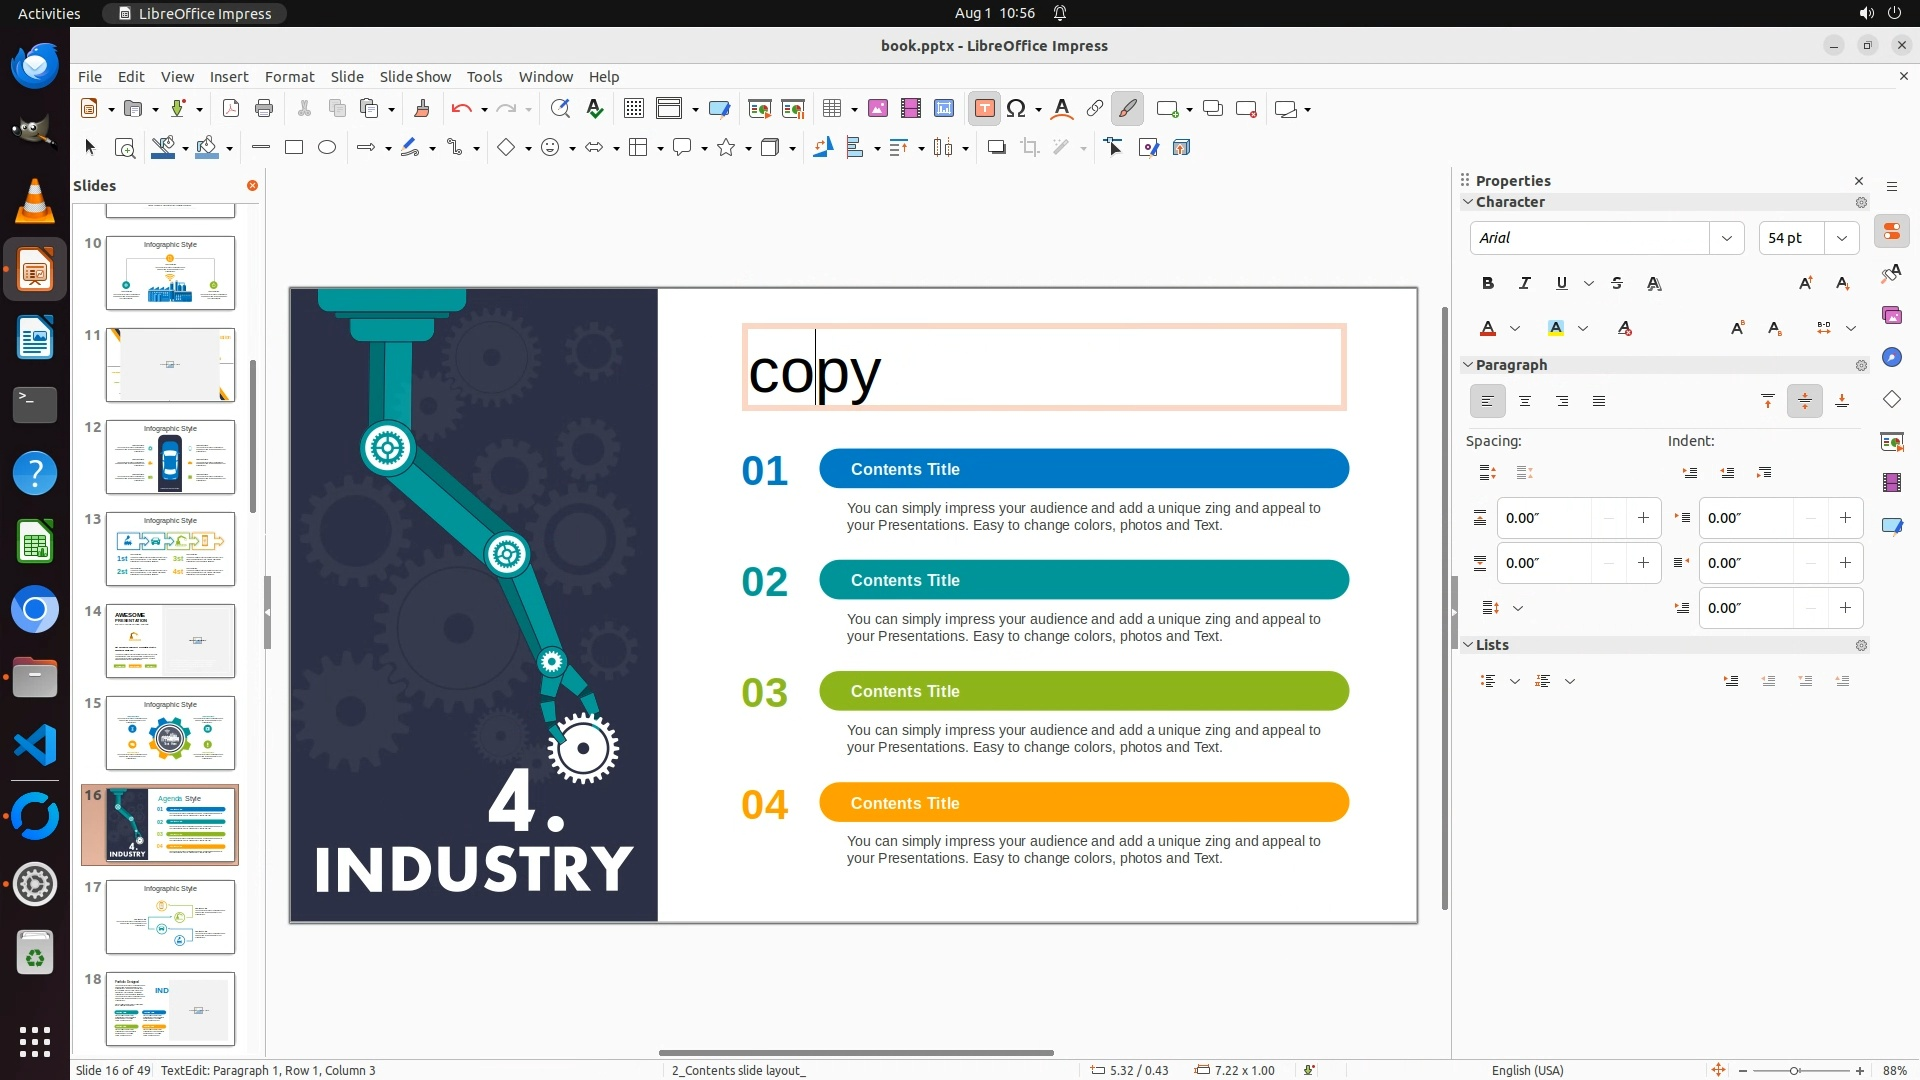Insert a special character with omega icon

(1016, 109)
